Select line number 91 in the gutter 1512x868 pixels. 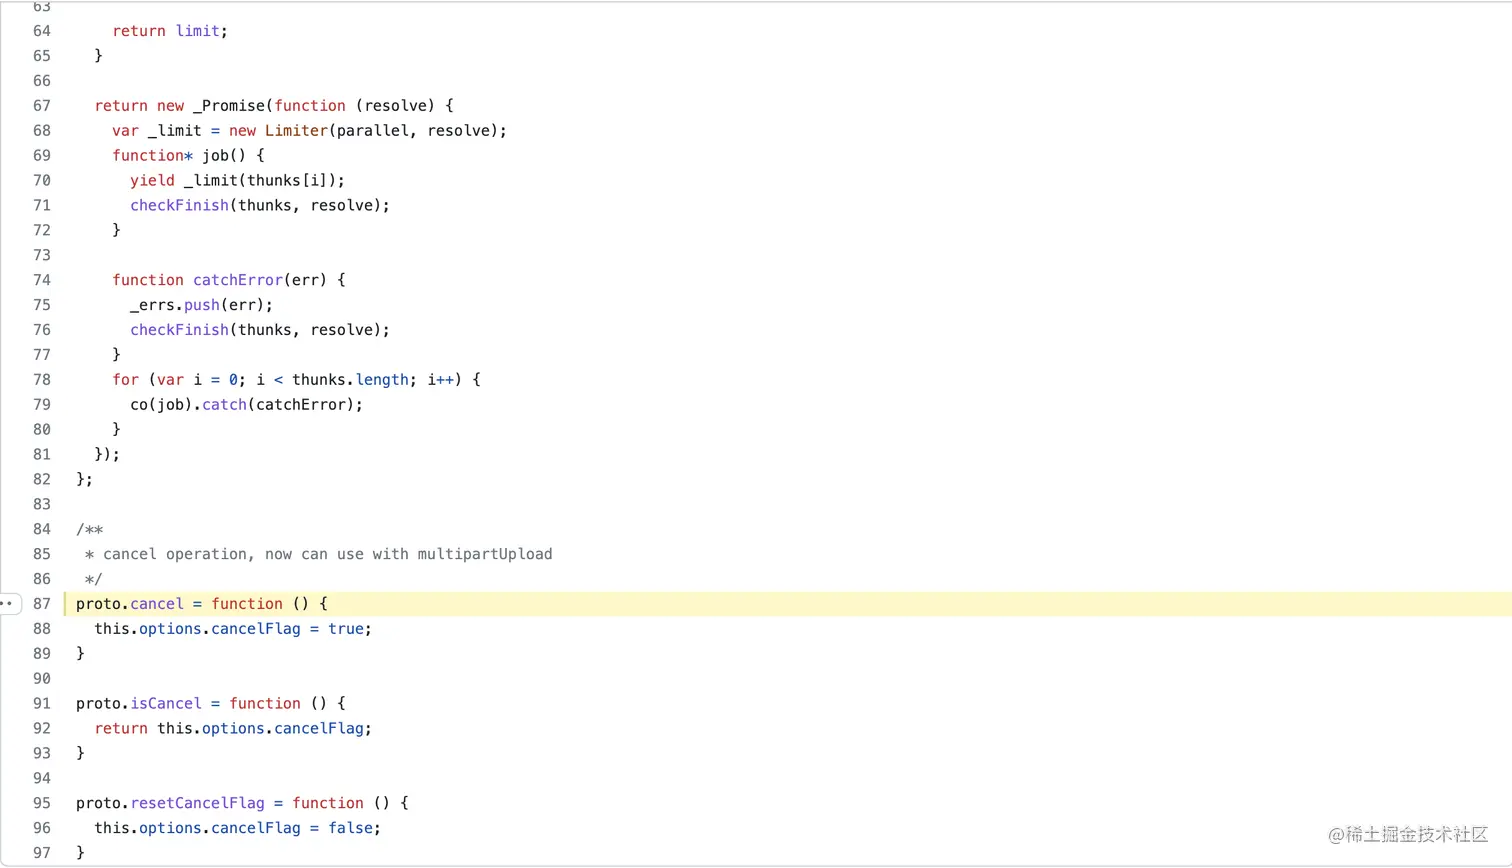(42, 703)
